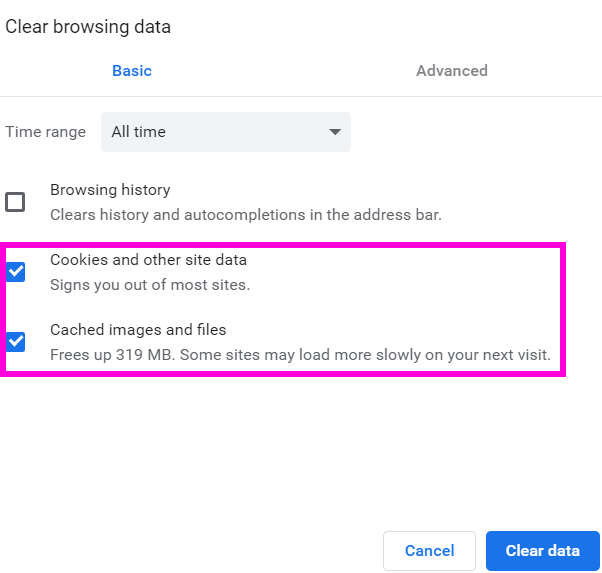
Task: Uncheck Cookies and other site data checkbox
Action: tap(15, 272)
